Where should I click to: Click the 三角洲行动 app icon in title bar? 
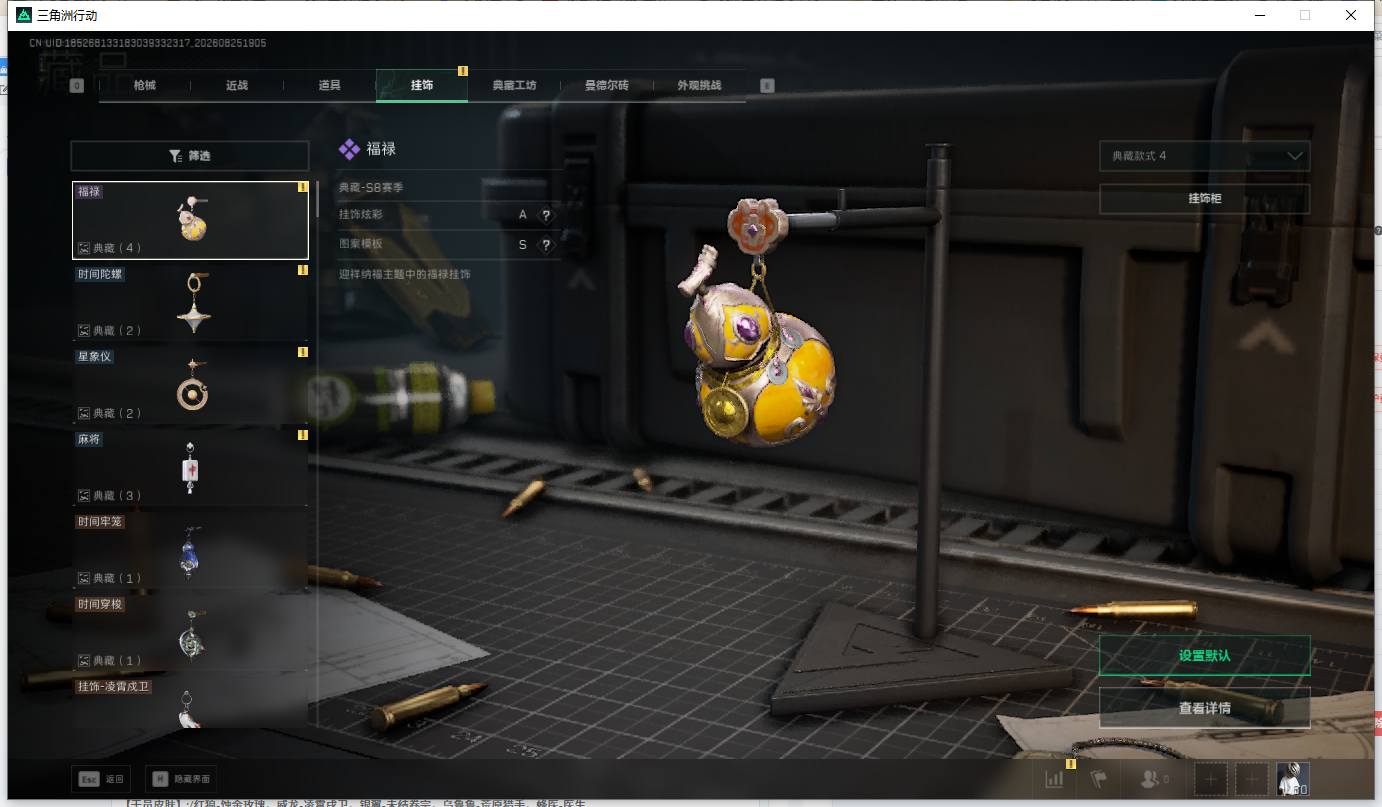click(x=24, y=15)
